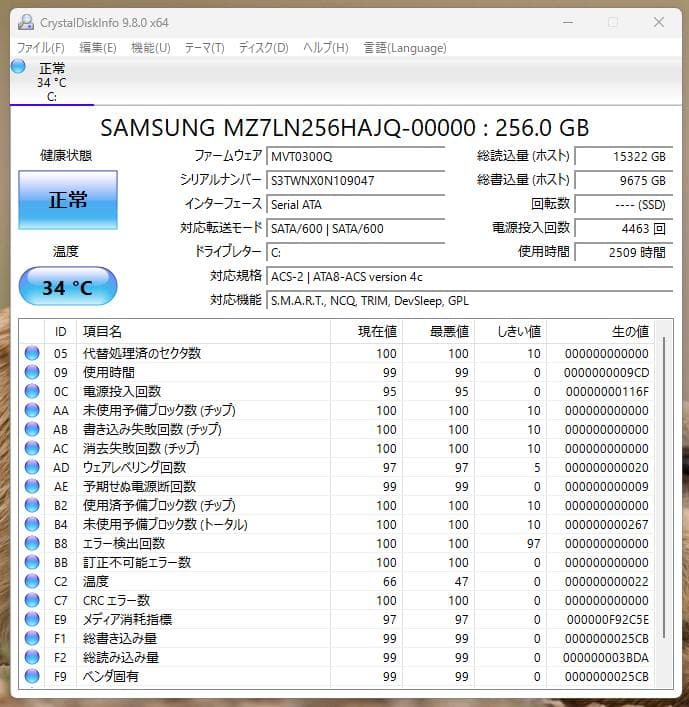This screenshot has height=707, width=689.
Task: Click the serial number field S3TWNX0N109047
Action: pyautogui.click(x=355, y=181)
